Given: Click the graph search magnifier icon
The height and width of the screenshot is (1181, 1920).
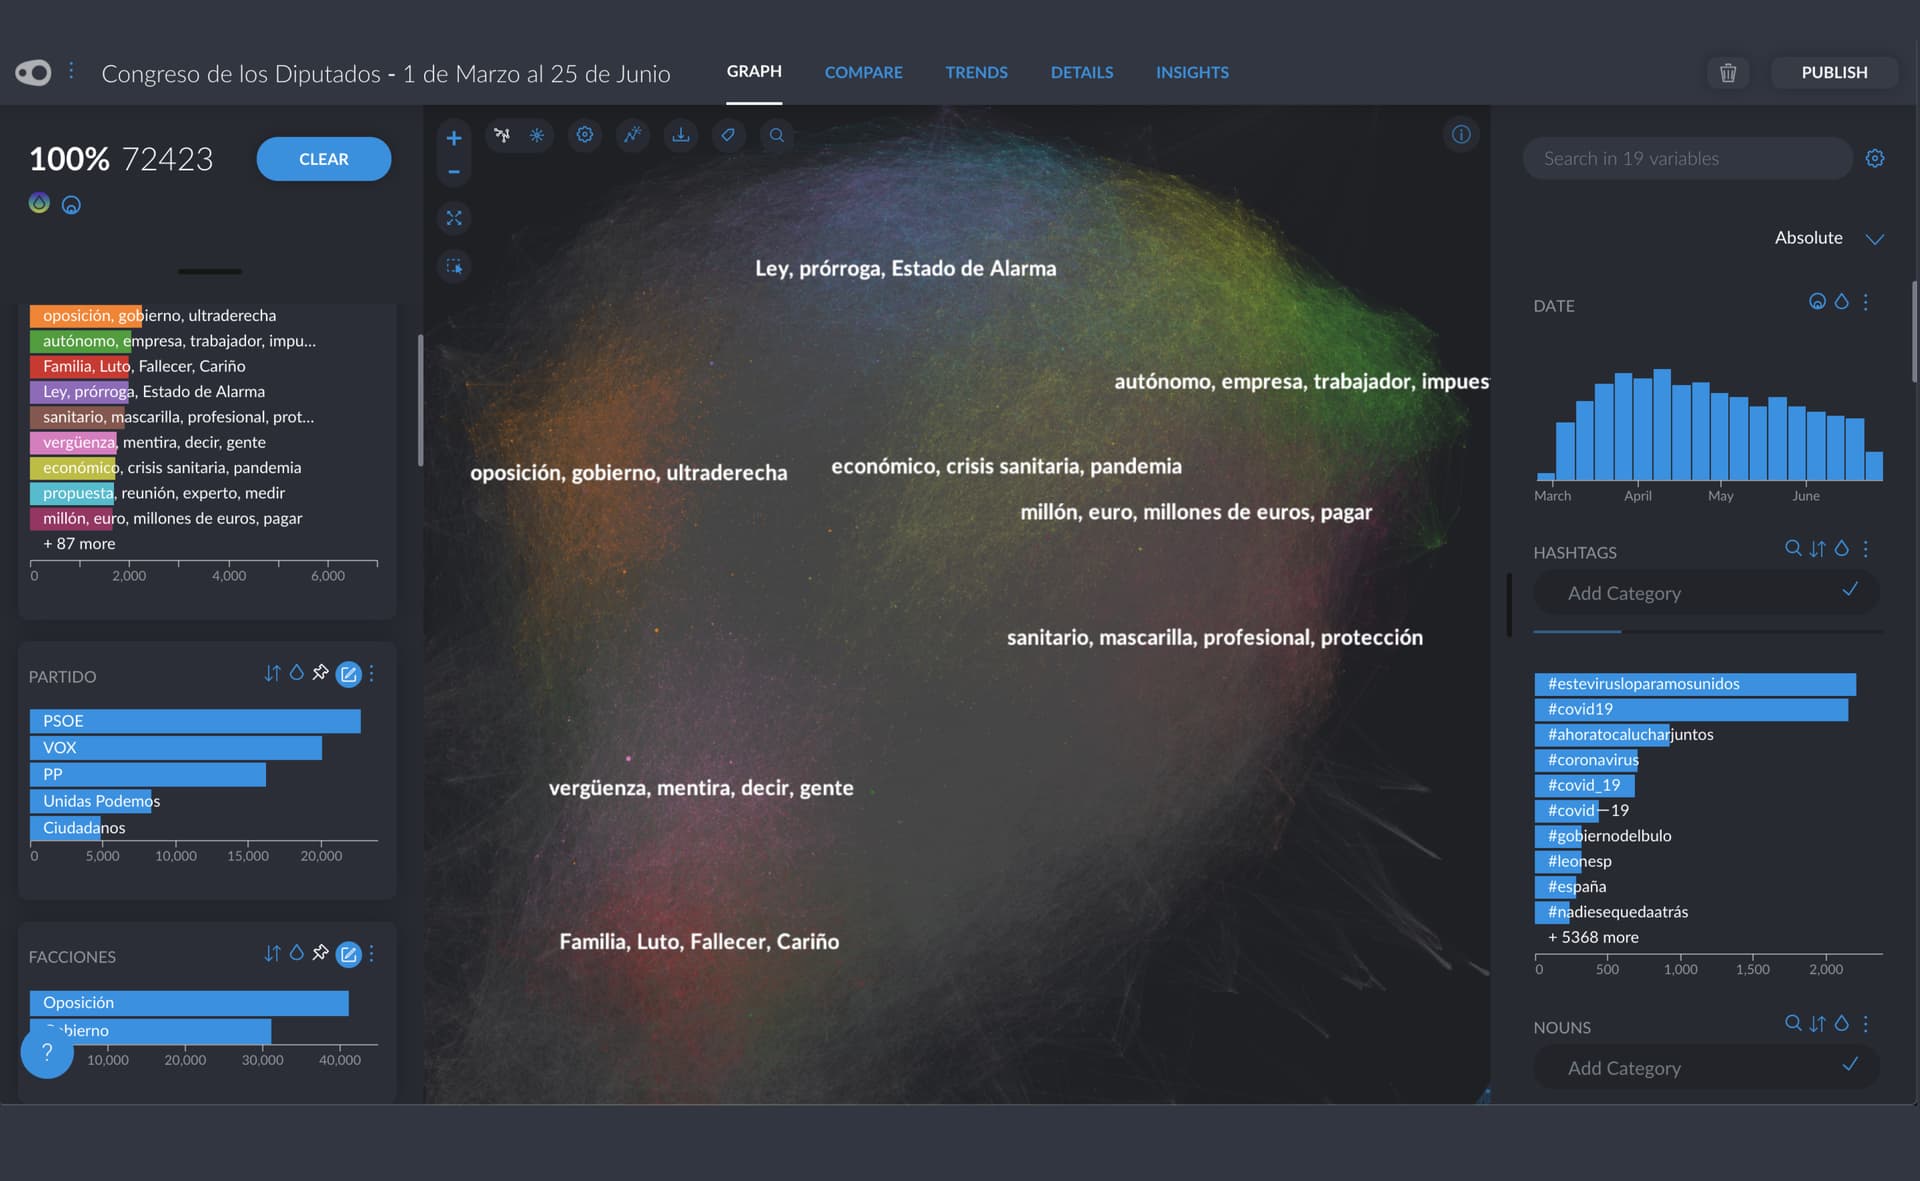Looking at the screenshot, I should (x=777, y=135).
